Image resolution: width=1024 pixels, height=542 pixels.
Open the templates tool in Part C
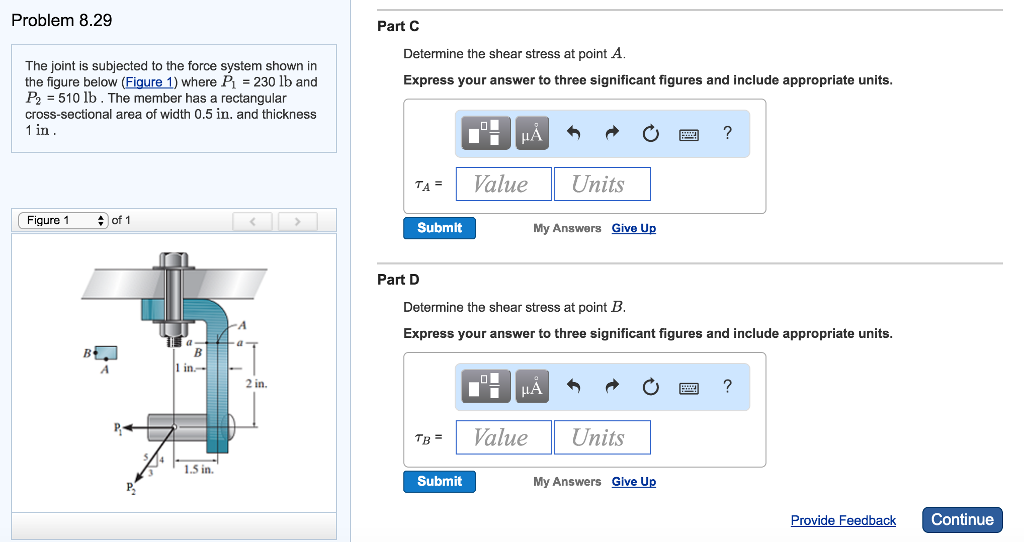point(486,134)
